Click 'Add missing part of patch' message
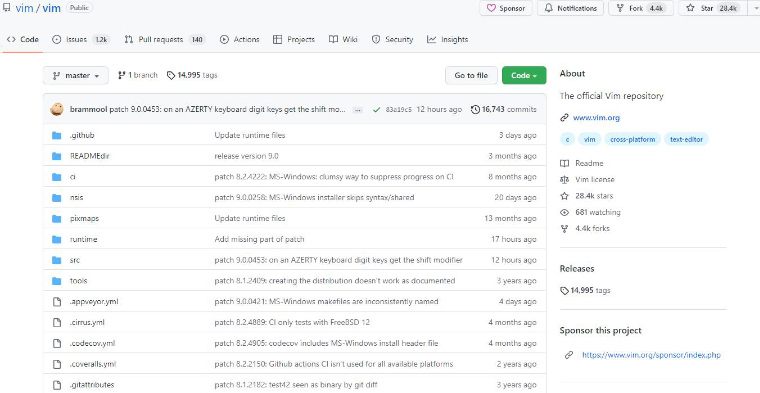The image size is (760, 393). click(259, 239)
